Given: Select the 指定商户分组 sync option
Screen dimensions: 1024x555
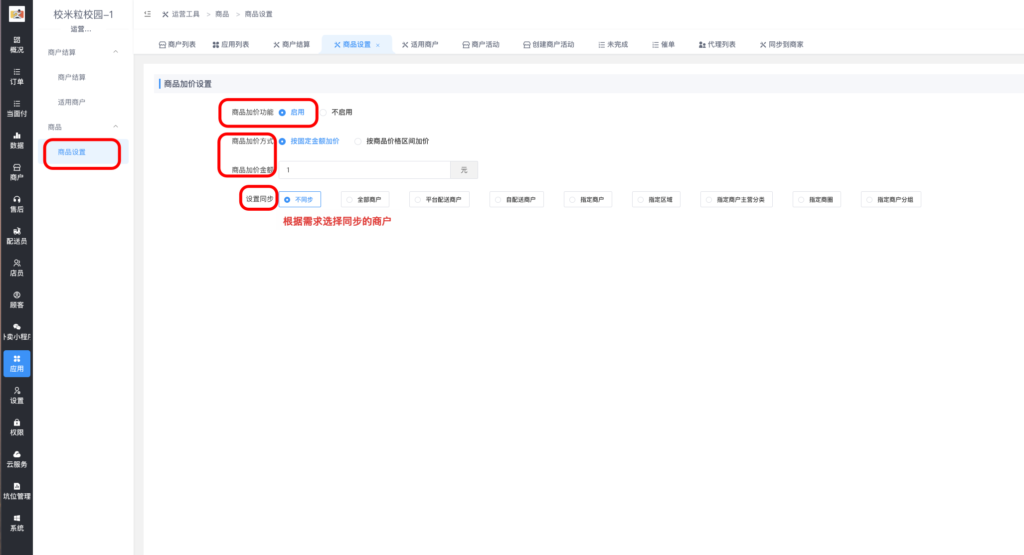Looking at the screenshot, I should click(x=891, y=200).
